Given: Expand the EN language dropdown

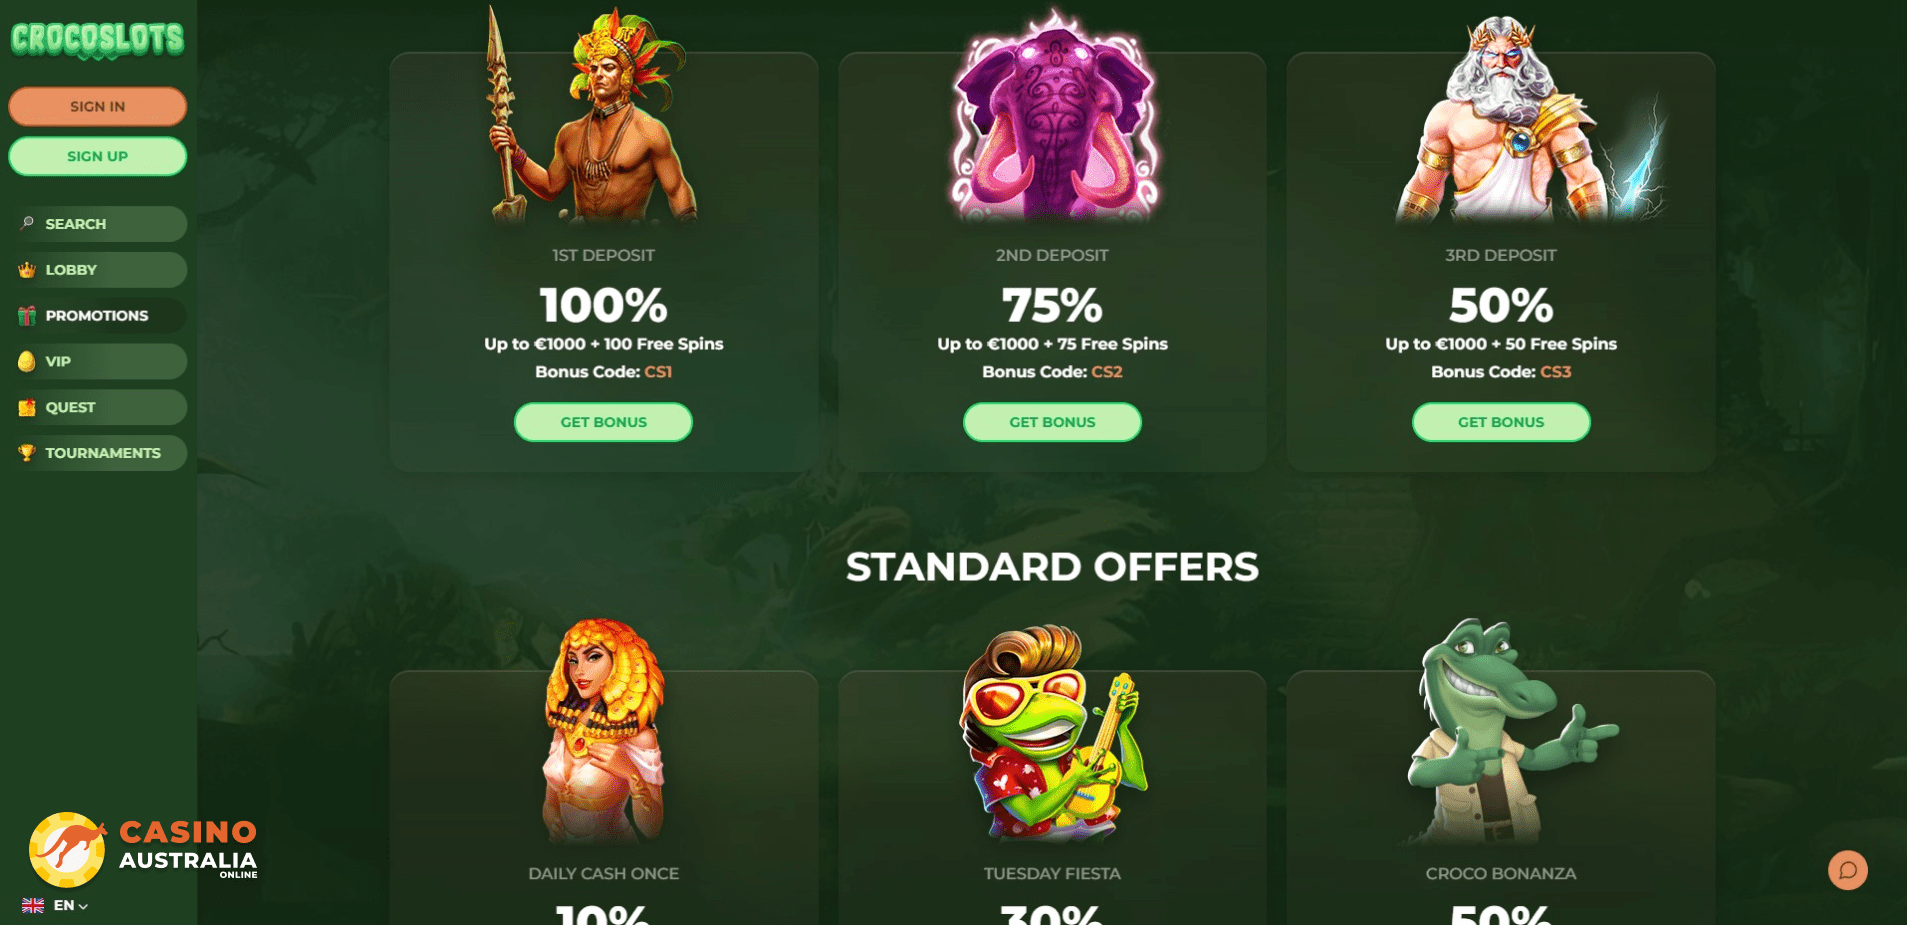Looking at the screenshot, I should tap(70, 905).
